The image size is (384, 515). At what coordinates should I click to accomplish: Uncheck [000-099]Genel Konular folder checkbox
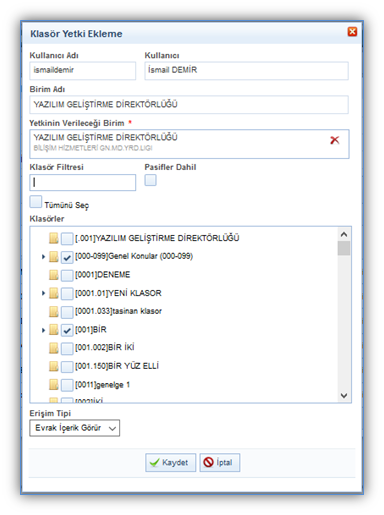(x=67, y=257)
